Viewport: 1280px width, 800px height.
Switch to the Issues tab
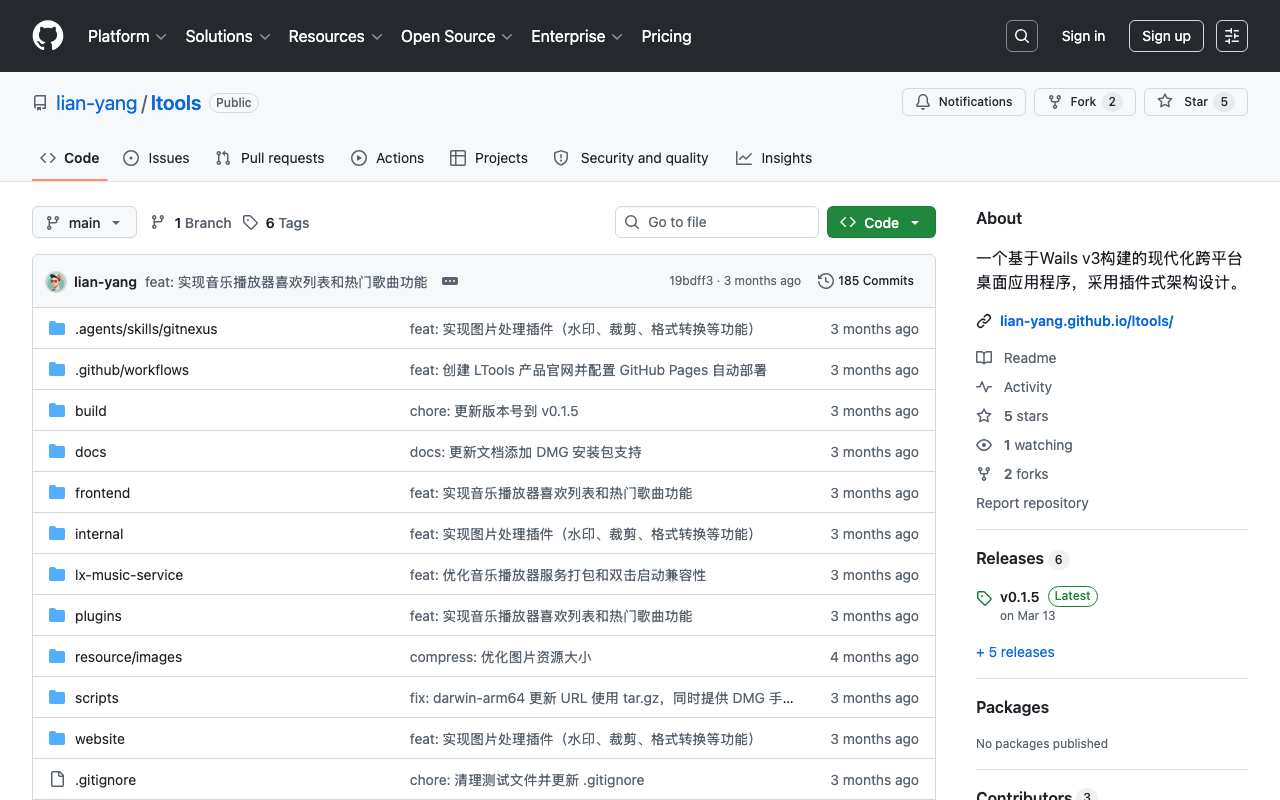[x=156, y=158]
